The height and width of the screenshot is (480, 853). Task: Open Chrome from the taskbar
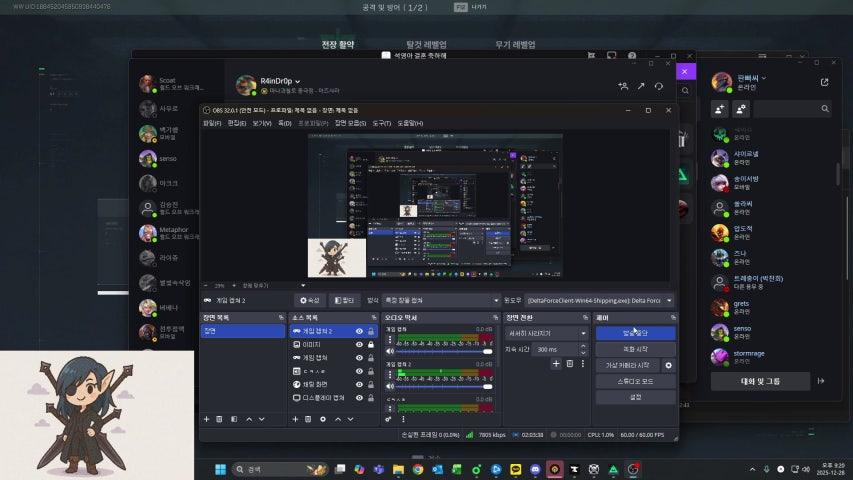tap(418, 469)
